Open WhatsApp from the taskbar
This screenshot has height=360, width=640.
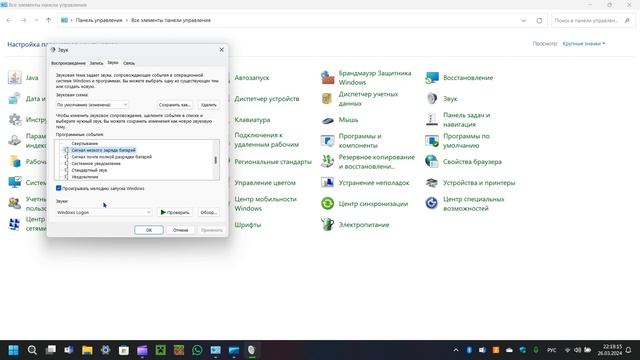pos(197,350)
